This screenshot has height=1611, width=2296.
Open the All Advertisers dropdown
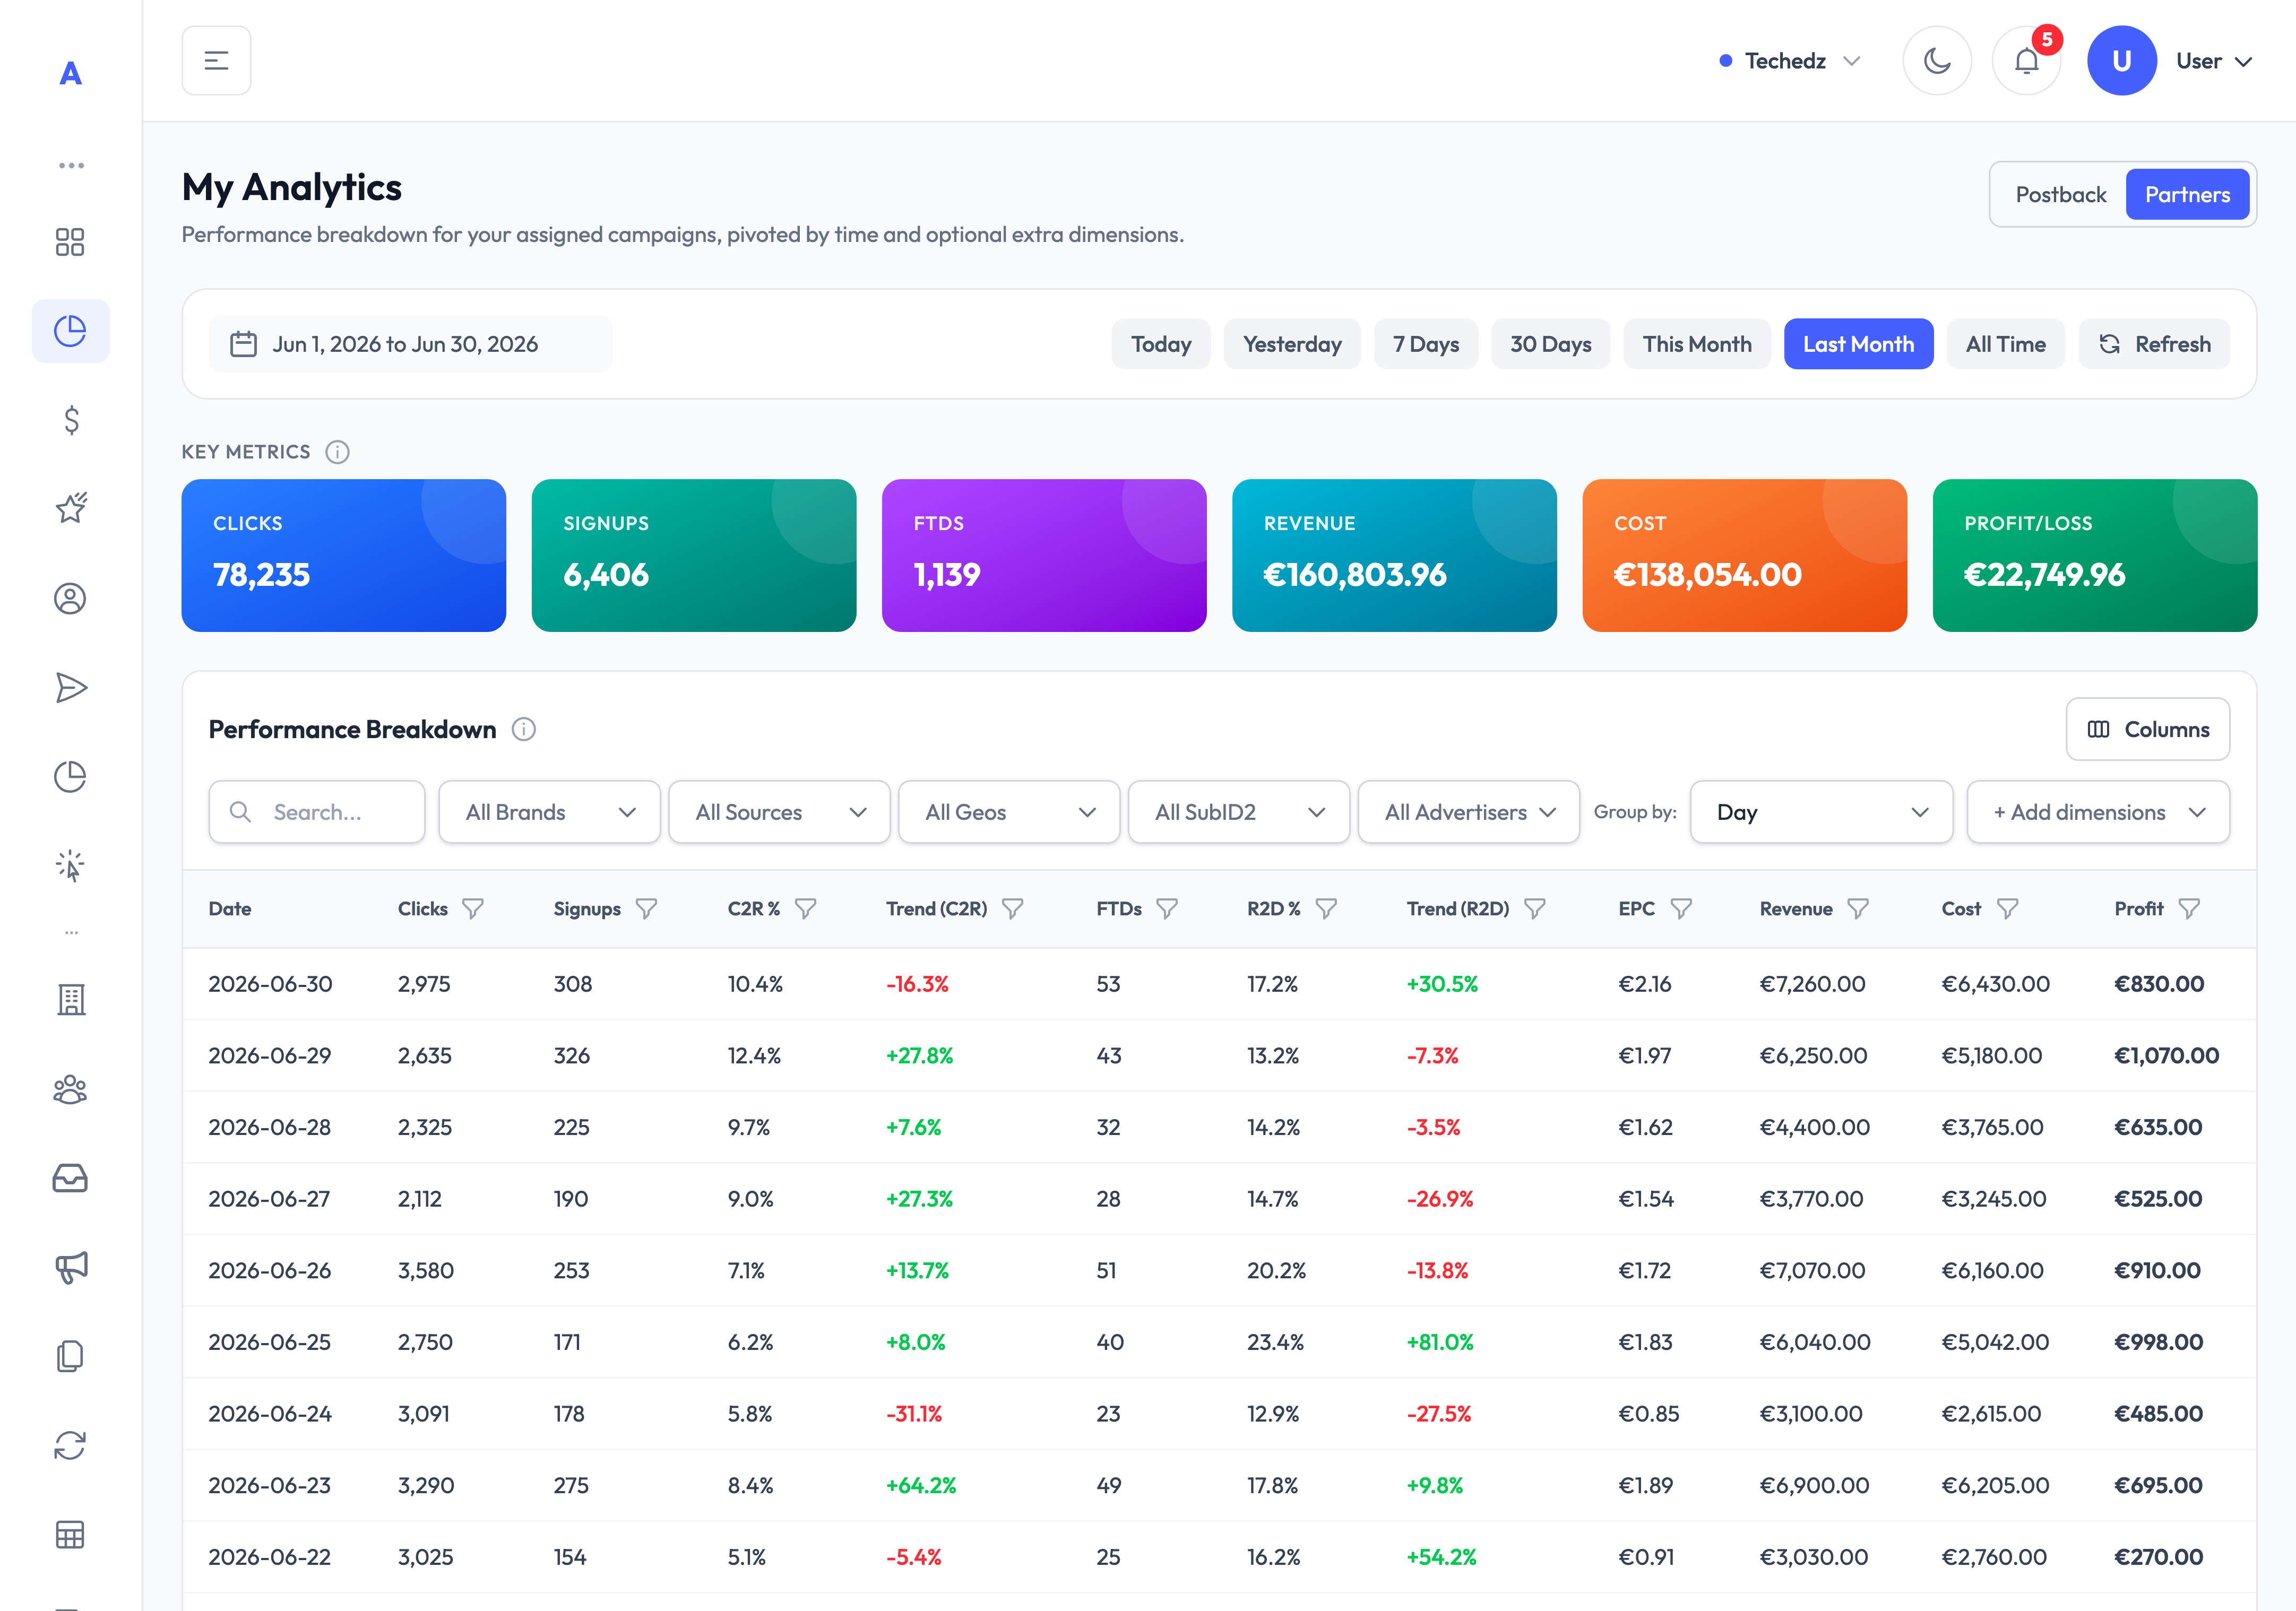(1469, 812)
